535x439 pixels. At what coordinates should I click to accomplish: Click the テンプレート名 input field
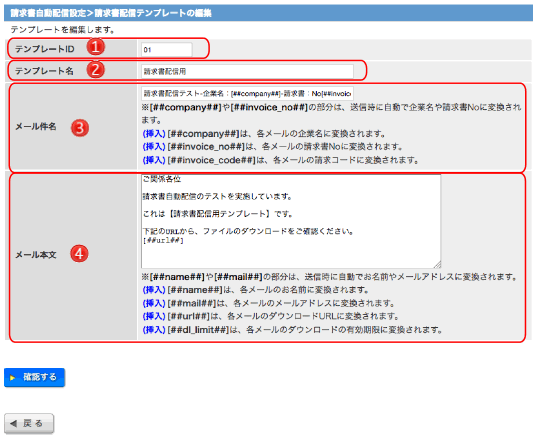247,71
